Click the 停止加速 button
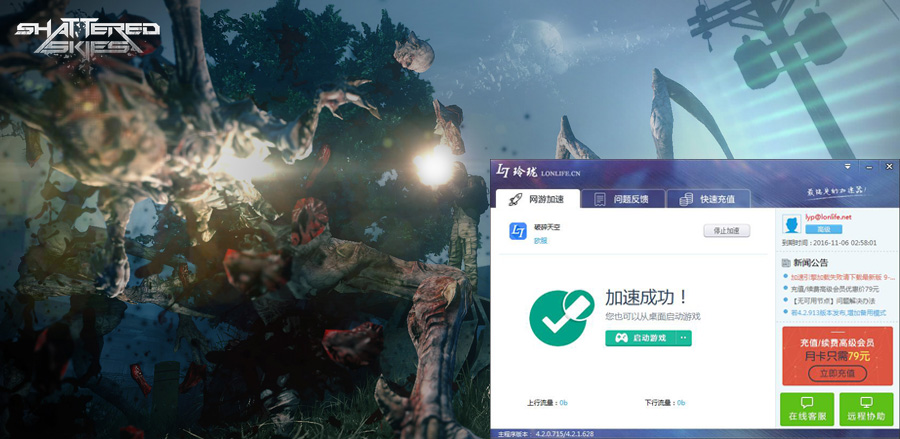 pyautogui.click(x=727, y=231)
